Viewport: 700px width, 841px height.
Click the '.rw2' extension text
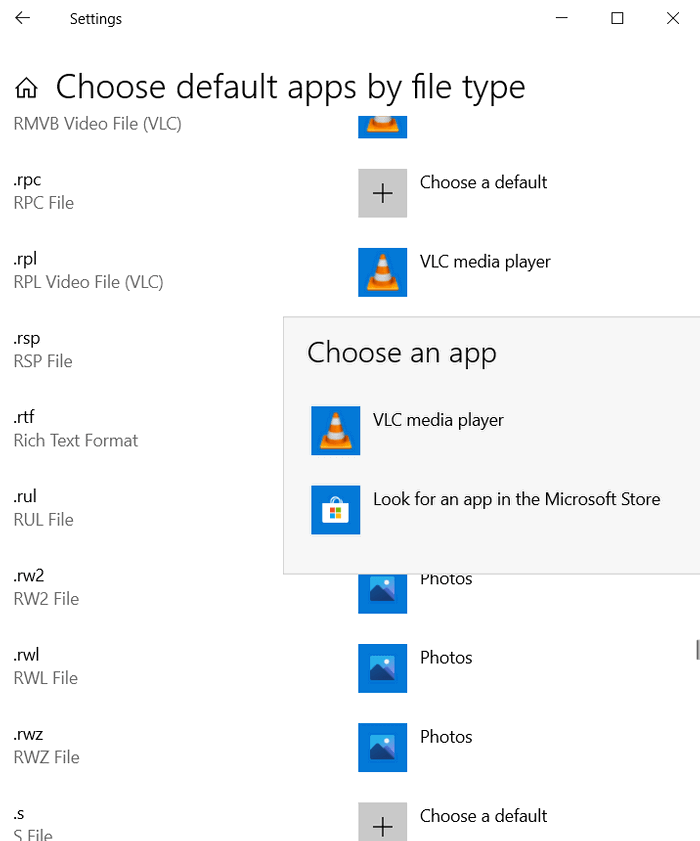pyautogui.click(x=29, y=576)
